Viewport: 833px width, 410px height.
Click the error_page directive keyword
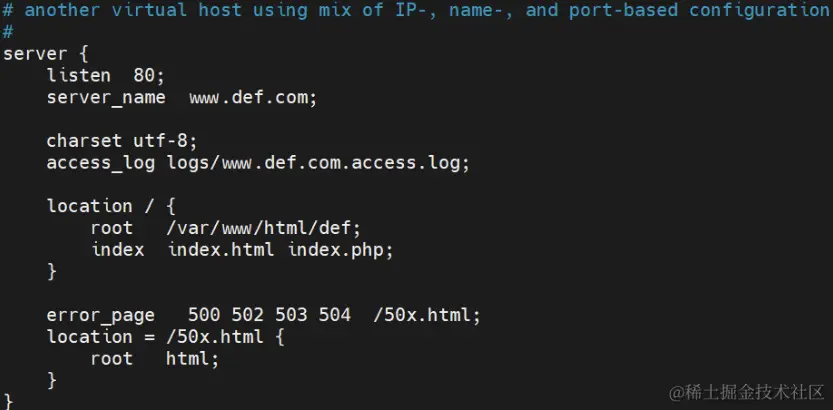[100, 315]
